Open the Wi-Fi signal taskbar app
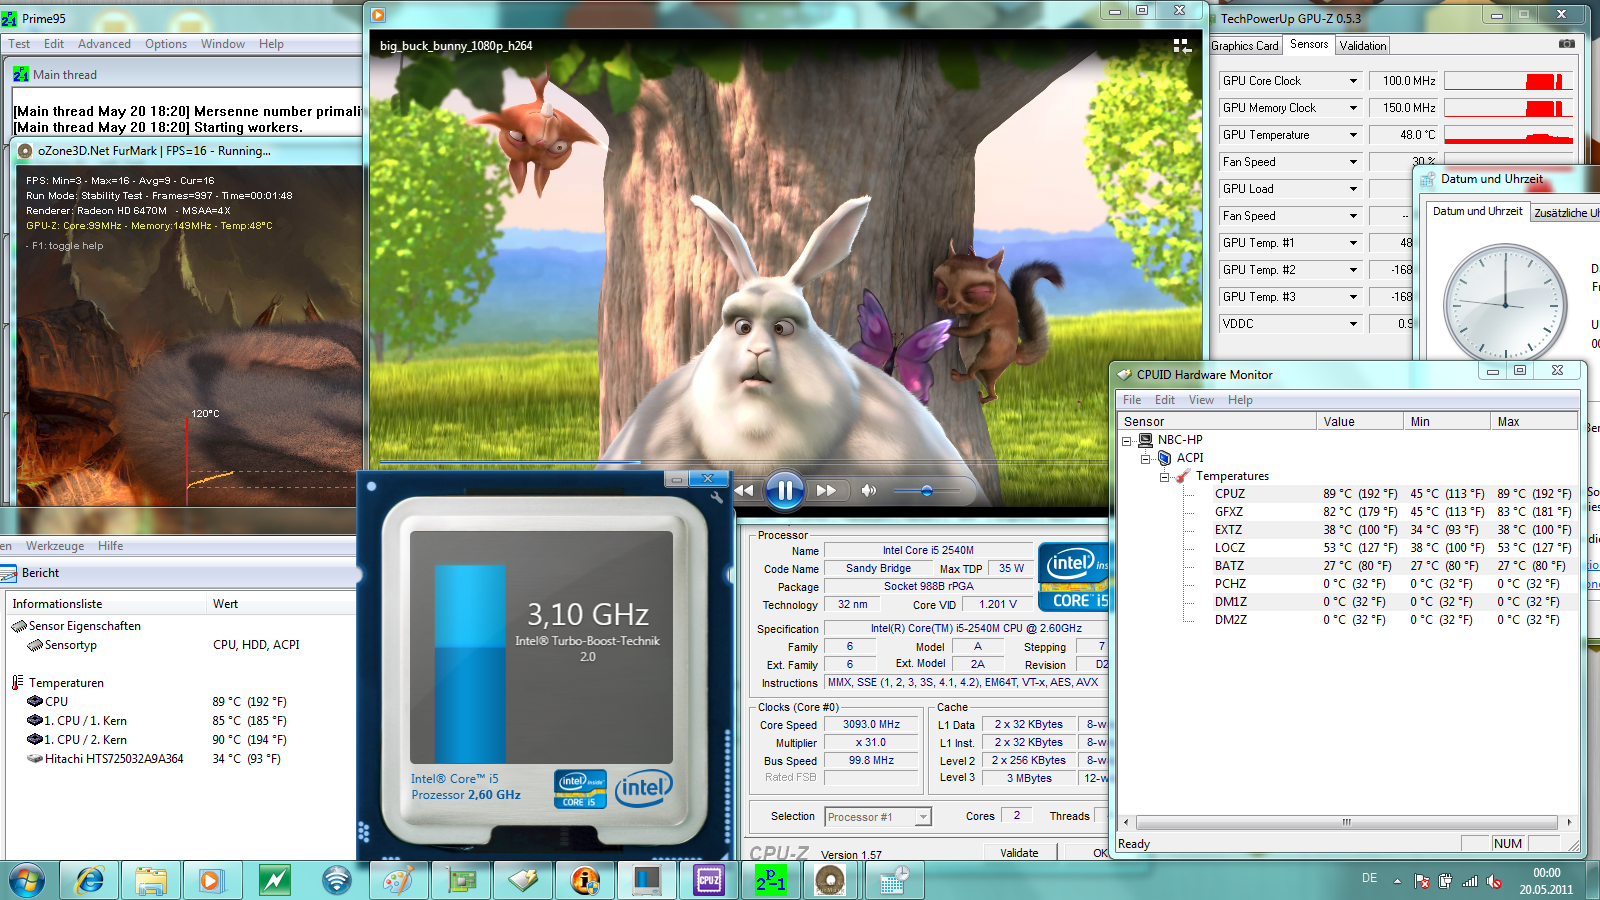The height and width of the screenshot is (900, 1600). 337,881
